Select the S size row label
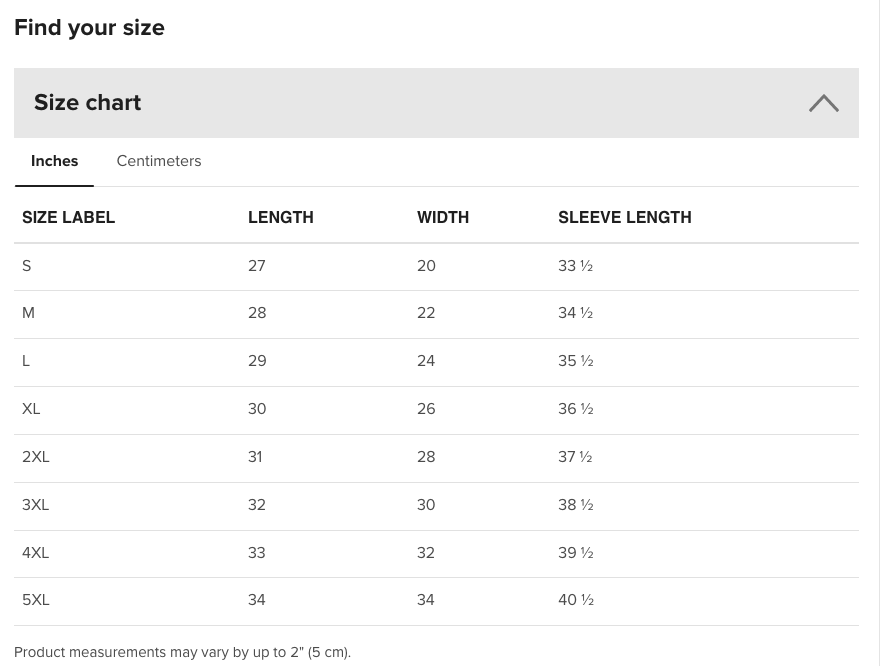 coord(26,266)
